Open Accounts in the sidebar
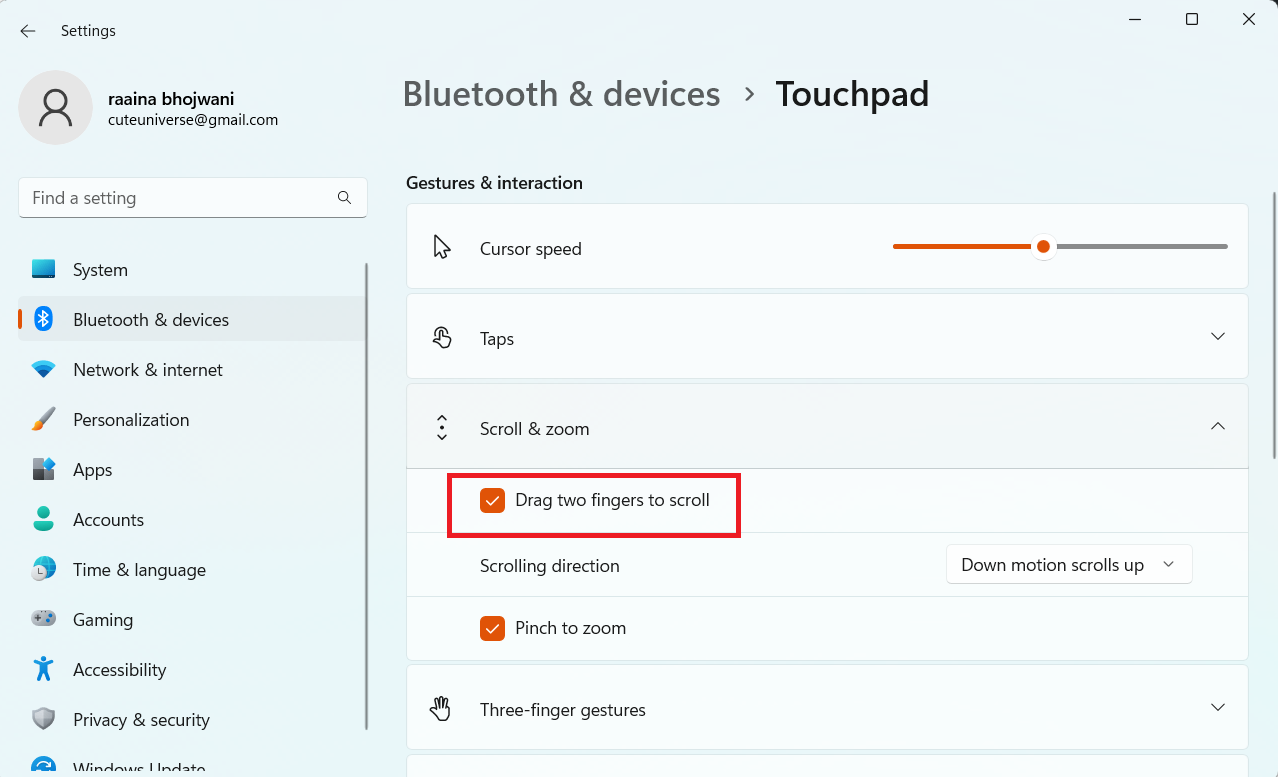1278x777 pixels. pos(108,520)
